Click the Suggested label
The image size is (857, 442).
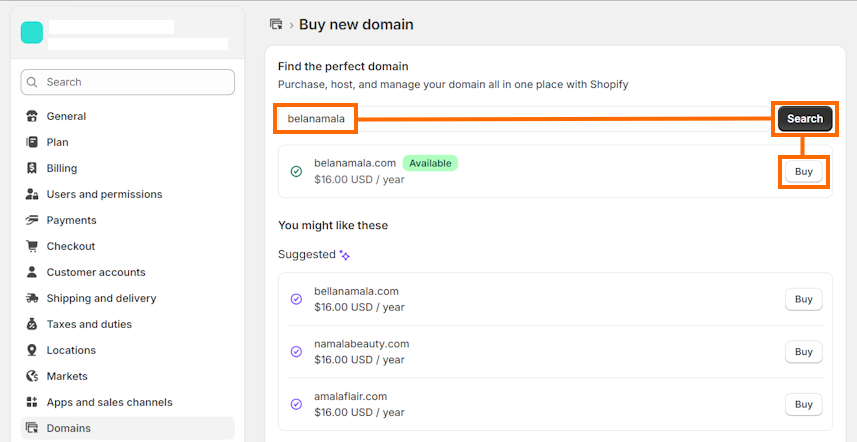[307, 255]
